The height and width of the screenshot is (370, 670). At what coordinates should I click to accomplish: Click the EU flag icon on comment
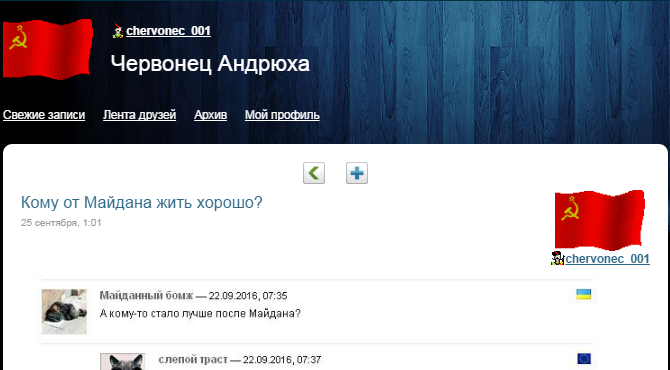coord(584,358)
